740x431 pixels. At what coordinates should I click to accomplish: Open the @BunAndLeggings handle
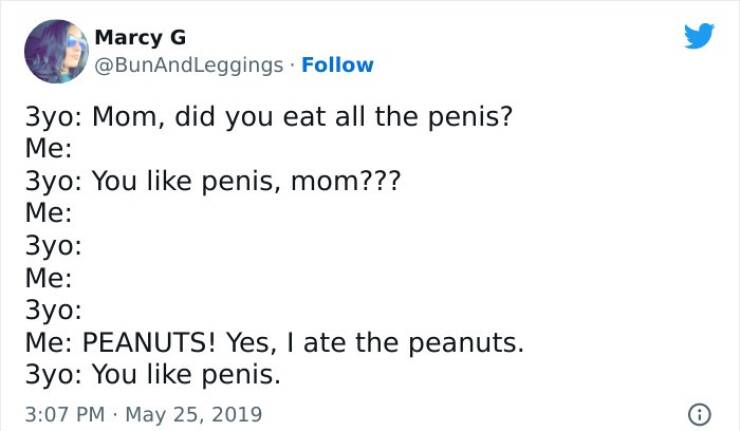click(x=188, y=65)
